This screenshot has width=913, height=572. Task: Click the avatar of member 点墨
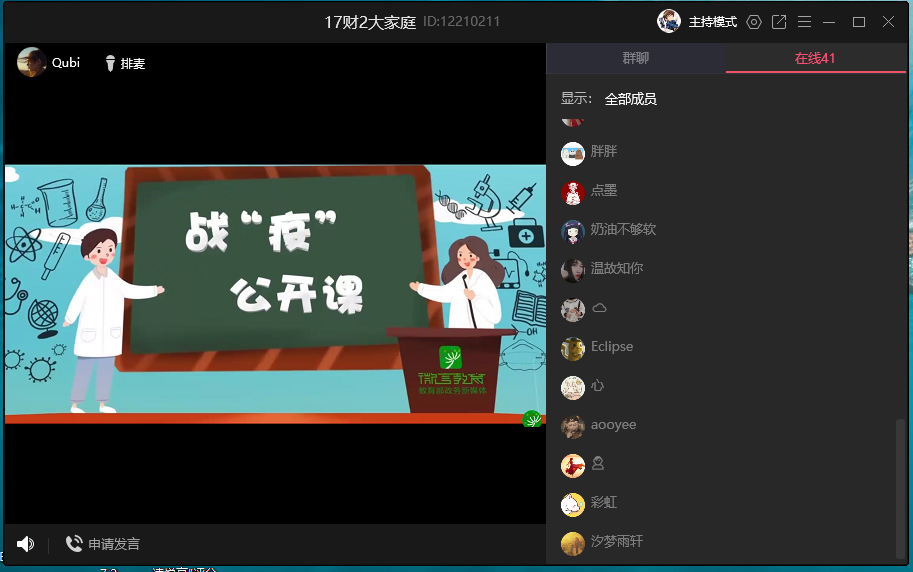(573, 193)
